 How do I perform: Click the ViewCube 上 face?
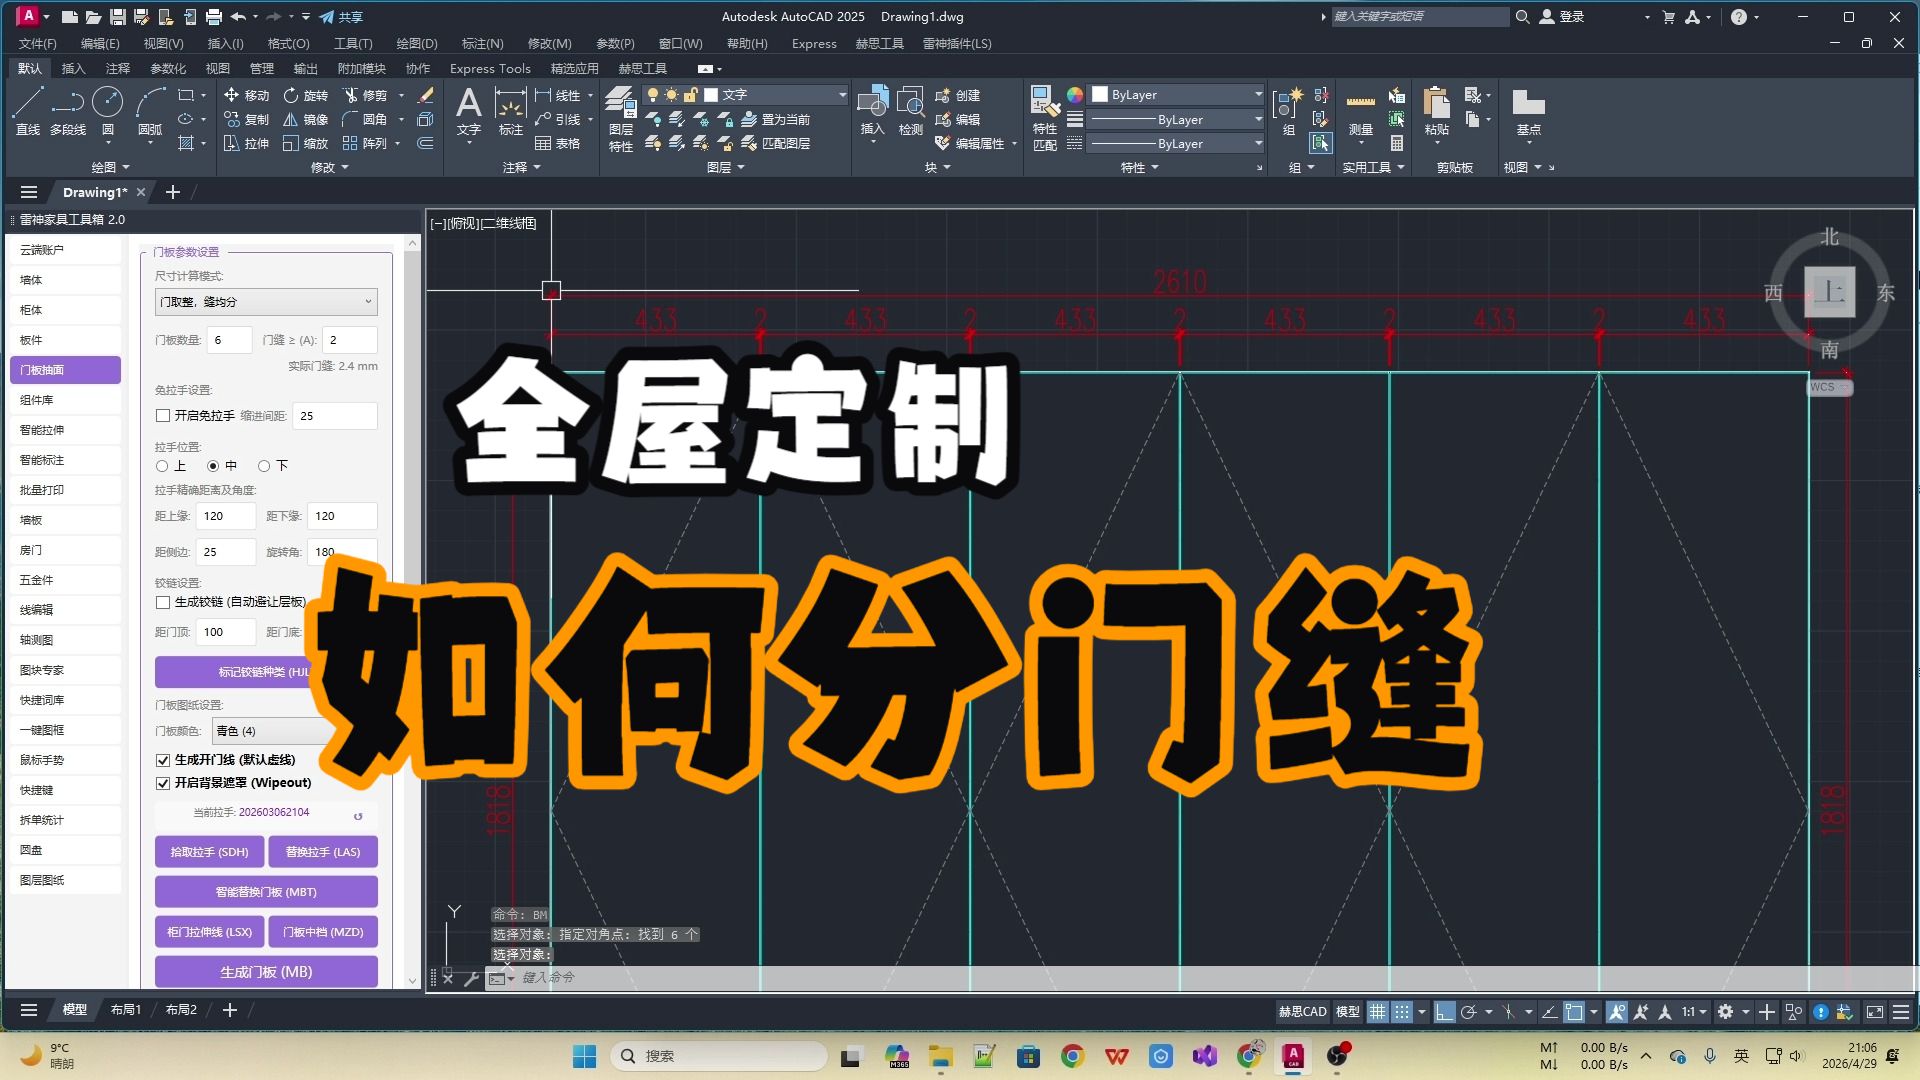(x=1829, y=292)
